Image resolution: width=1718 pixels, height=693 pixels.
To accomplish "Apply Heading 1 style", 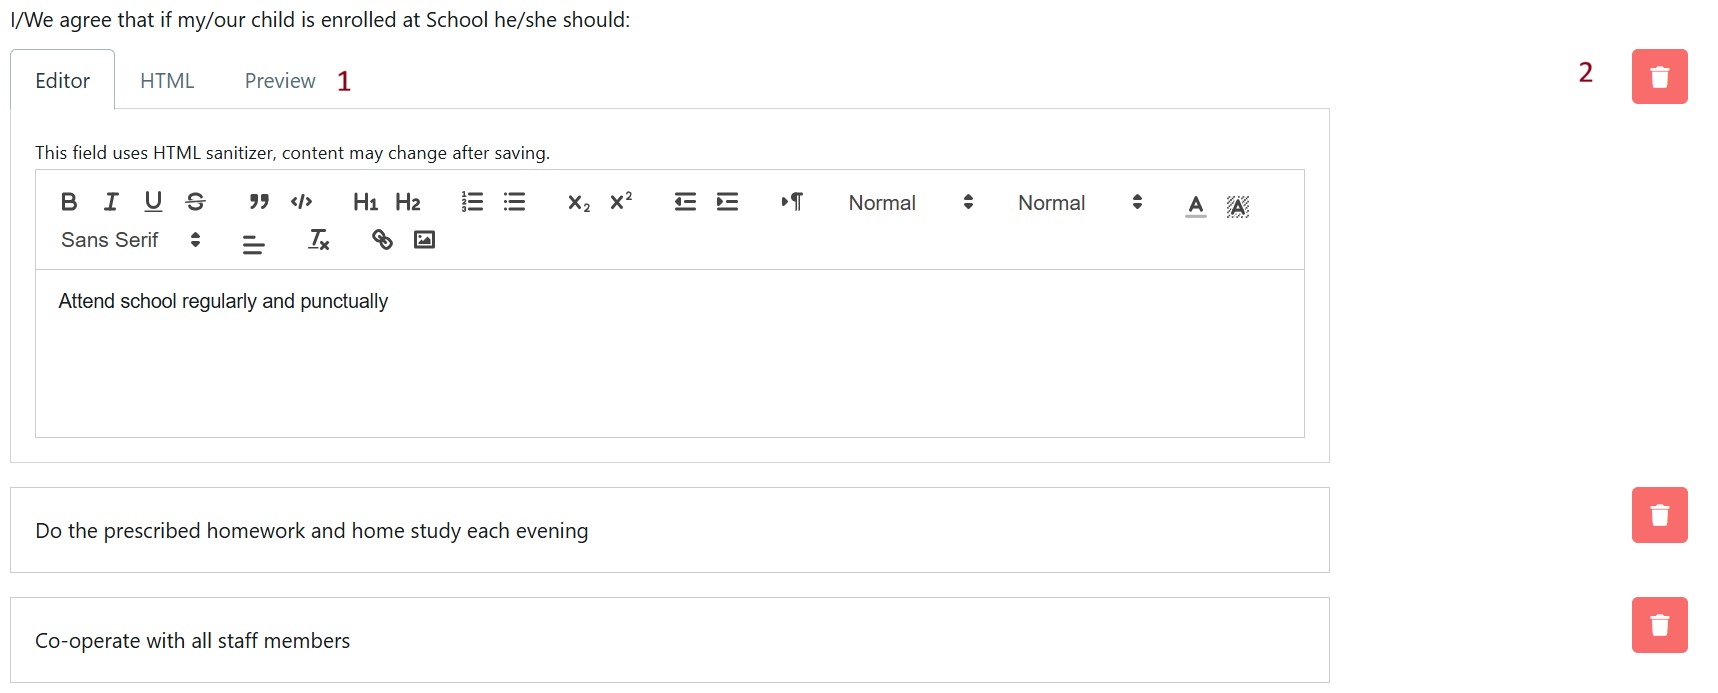I will (365, 202).
